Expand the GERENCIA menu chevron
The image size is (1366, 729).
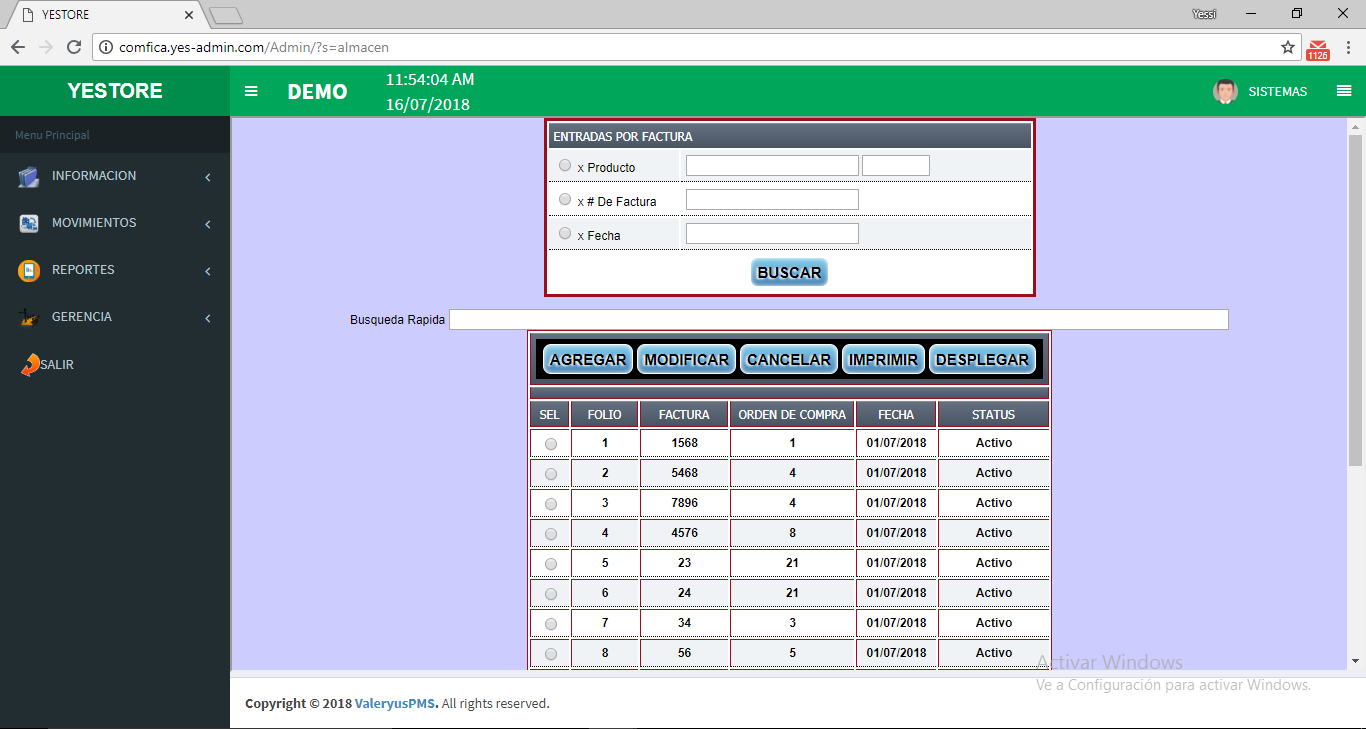coord(208,318)
